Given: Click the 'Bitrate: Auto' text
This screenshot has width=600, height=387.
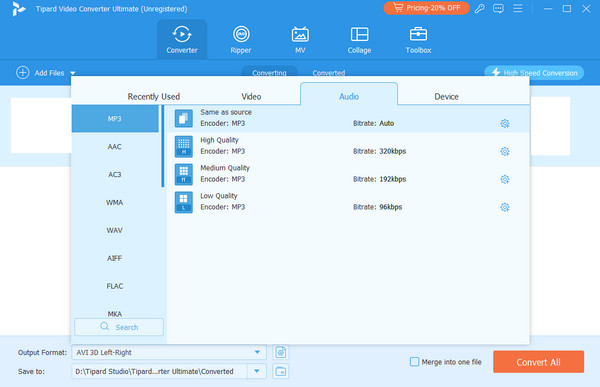Looking at the screenshot, I should coord(373,123).
